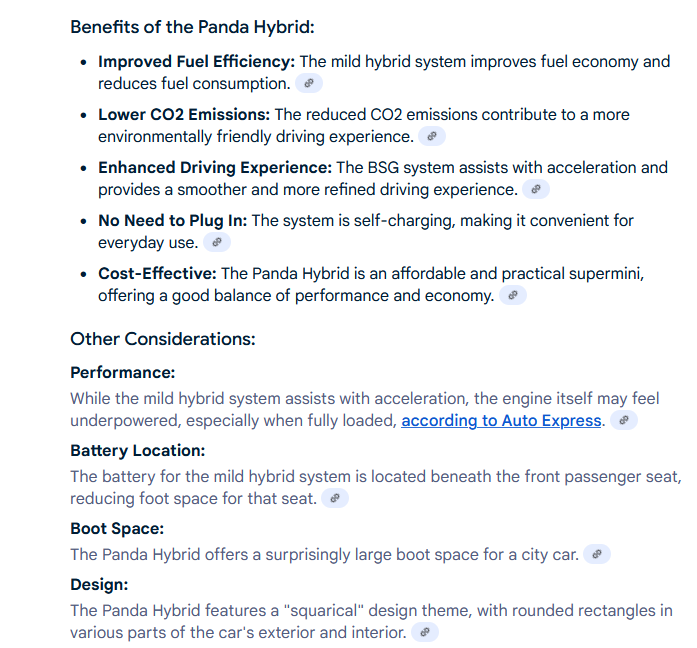Open source chip beside Enhanced Driving Experience text

pyautogui.click(x=536, y=189)
